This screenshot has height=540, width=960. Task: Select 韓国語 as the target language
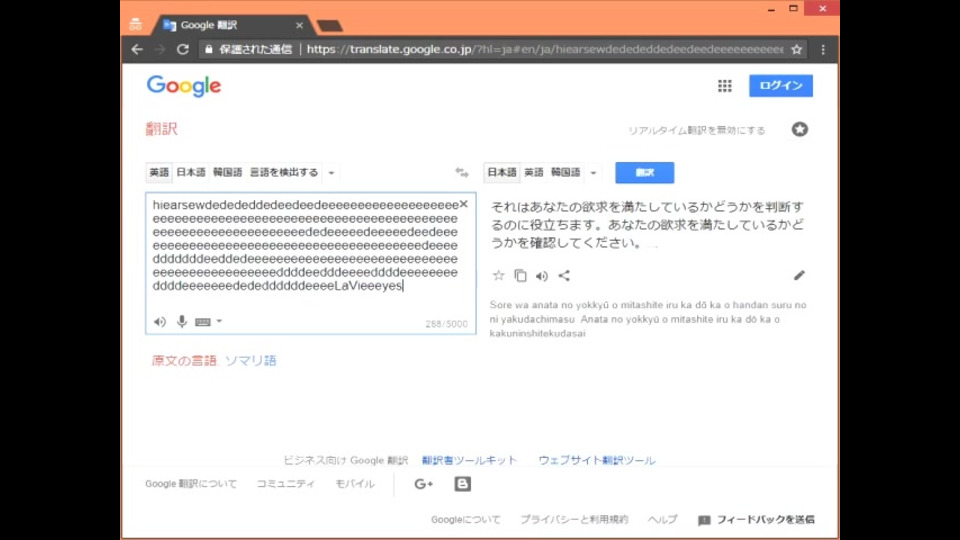tap(566, 173)
